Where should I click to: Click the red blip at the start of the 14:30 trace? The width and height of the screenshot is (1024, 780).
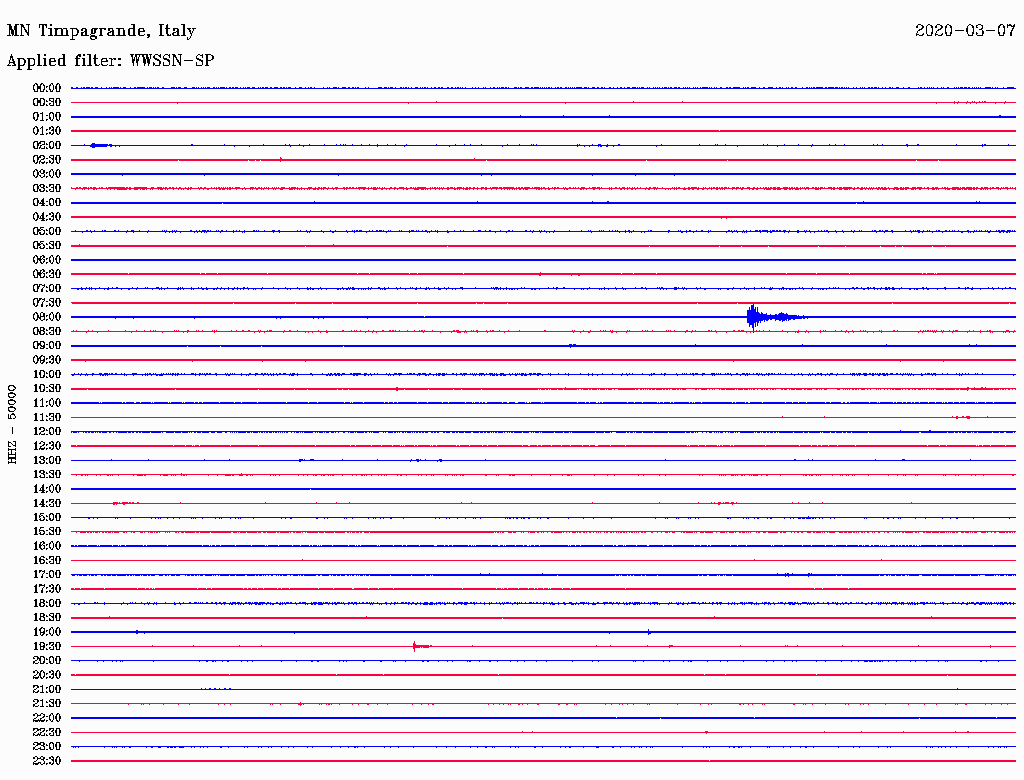(x=125, y=503)
